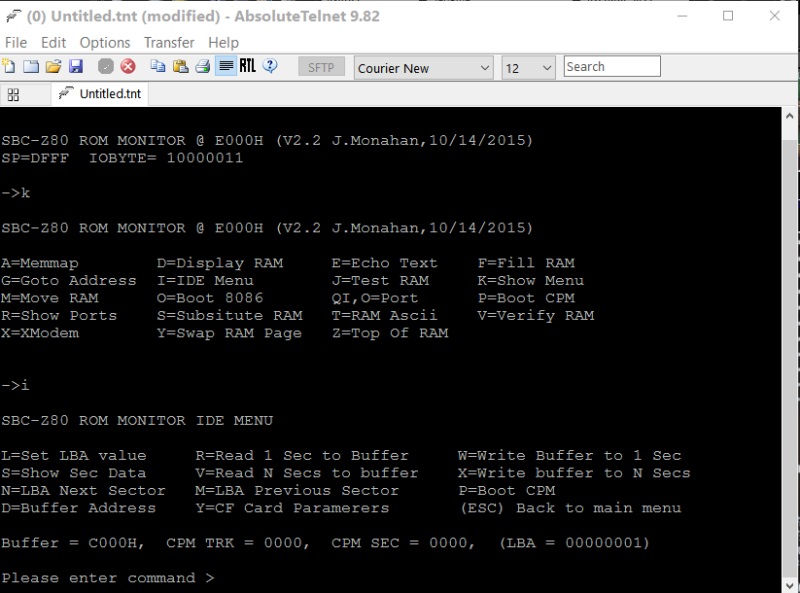800x593 pixels.
Task: Open the Options menu
Action: coord(105,42)
